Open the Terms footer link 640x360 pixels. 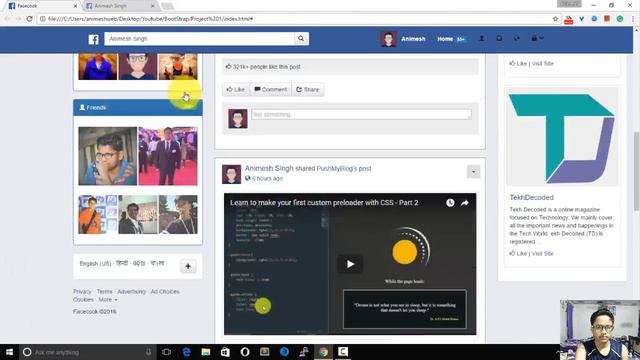(x=104, y=291)
